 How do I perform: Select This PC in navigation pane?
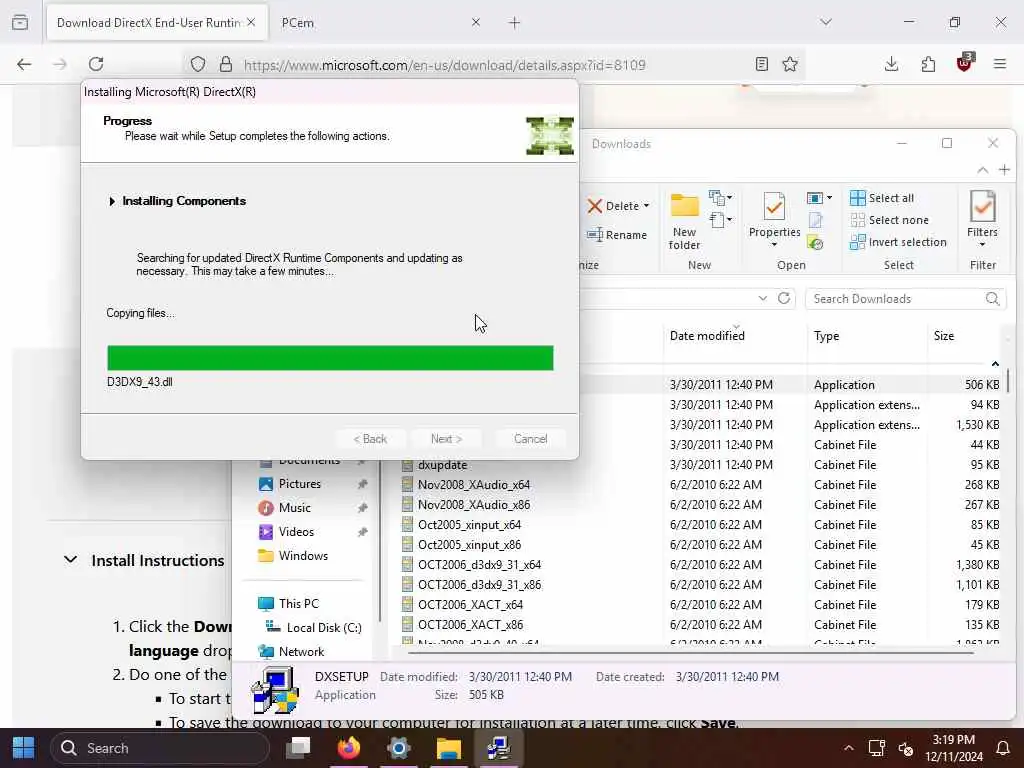(298, 603)
